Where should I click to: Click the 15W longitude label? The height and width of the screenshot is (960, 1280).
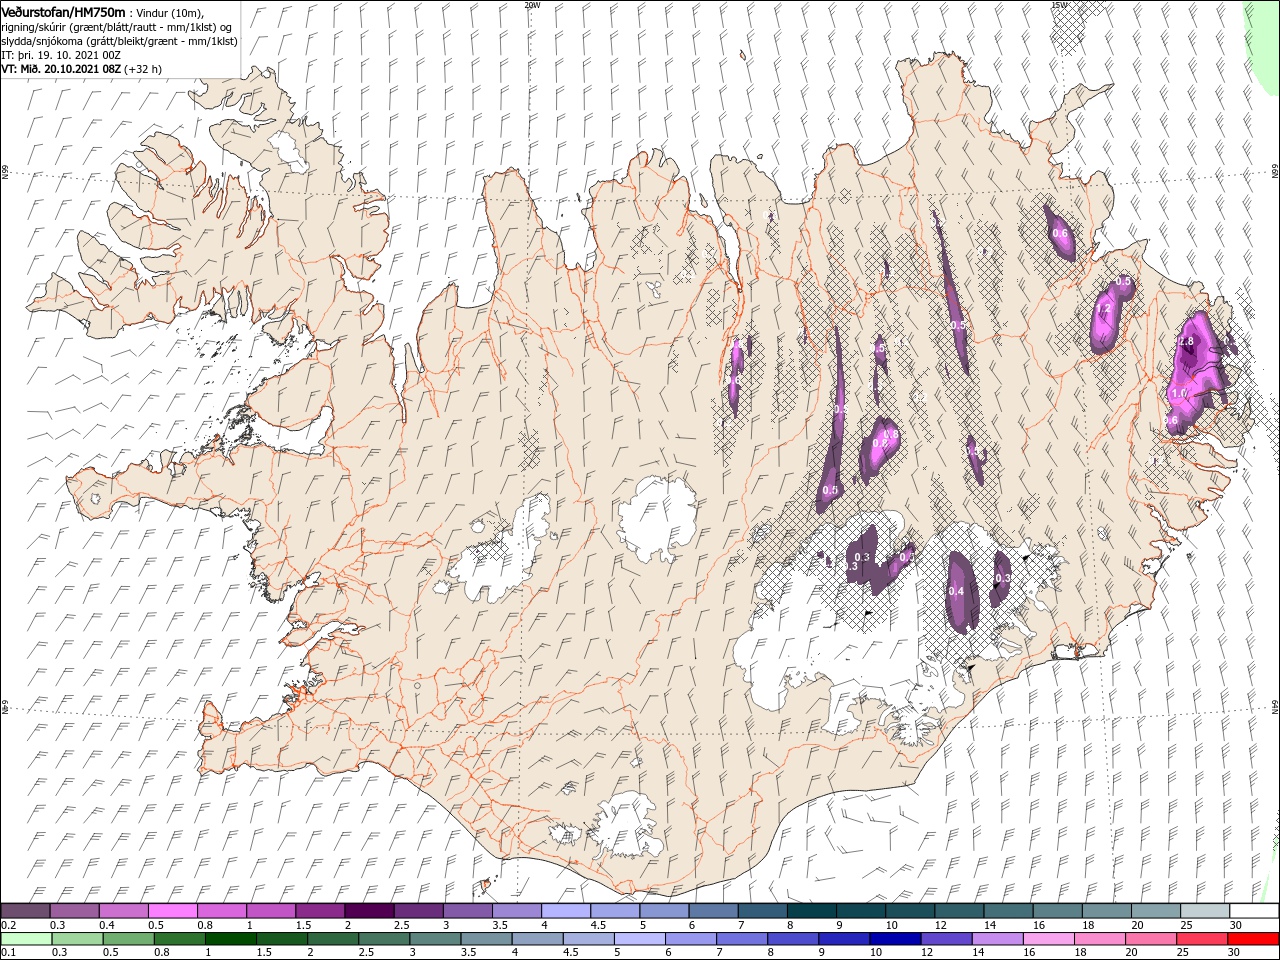1058,5
